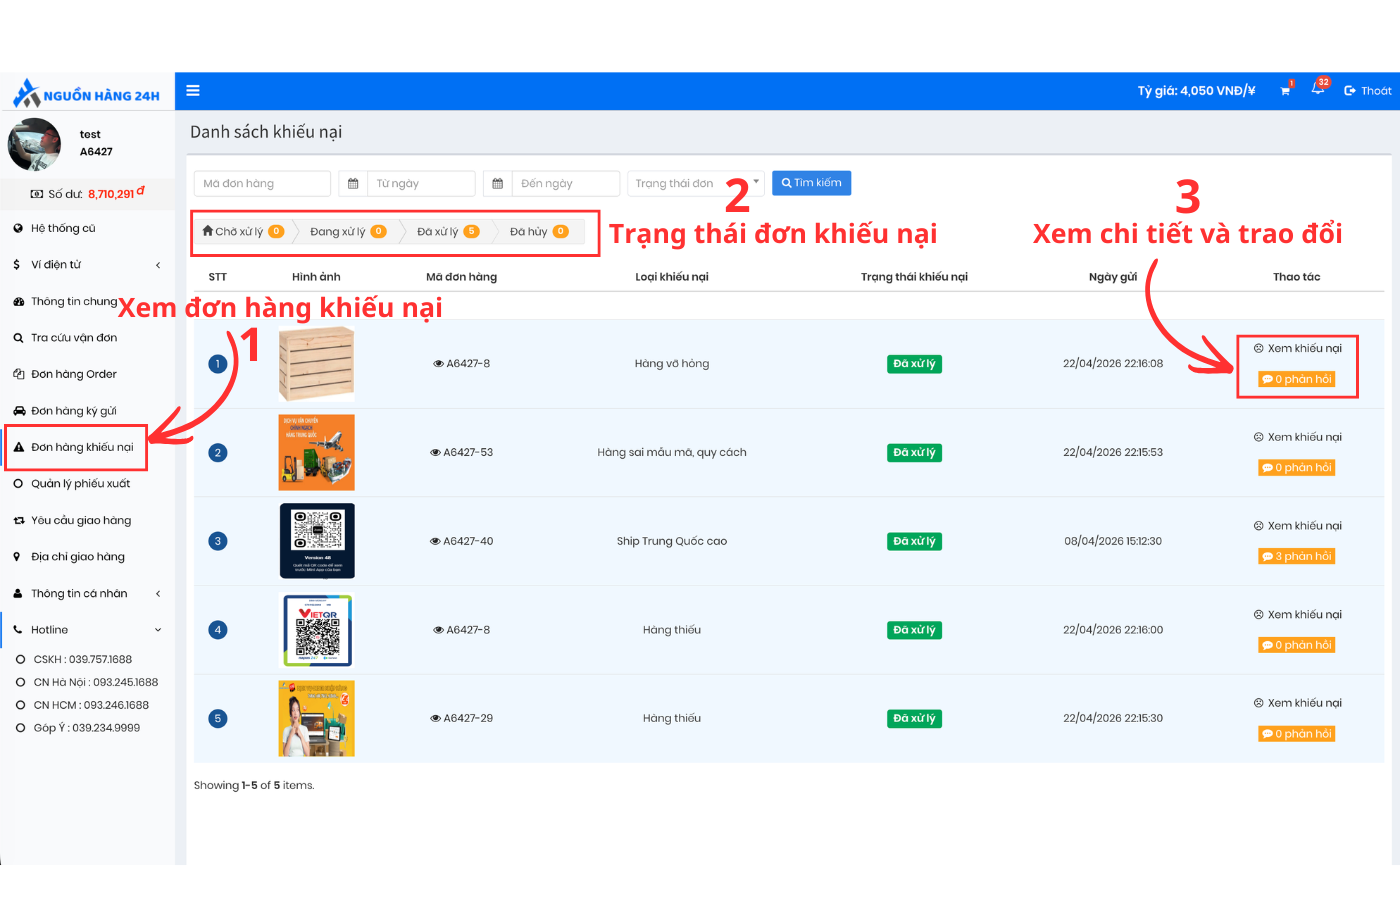
Task: Click eye icon next to order A6427-53
Action: (x=436, y=453)
